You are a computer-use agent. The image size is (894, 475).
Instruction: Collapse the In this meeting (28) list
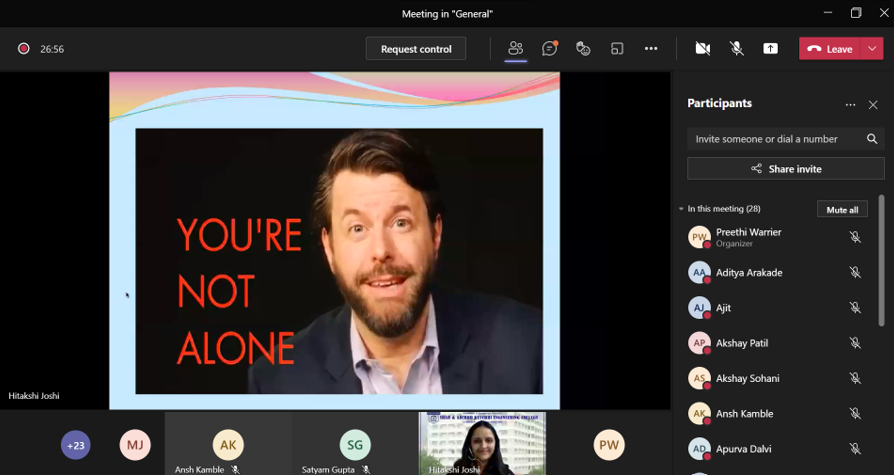click(681, 209)
